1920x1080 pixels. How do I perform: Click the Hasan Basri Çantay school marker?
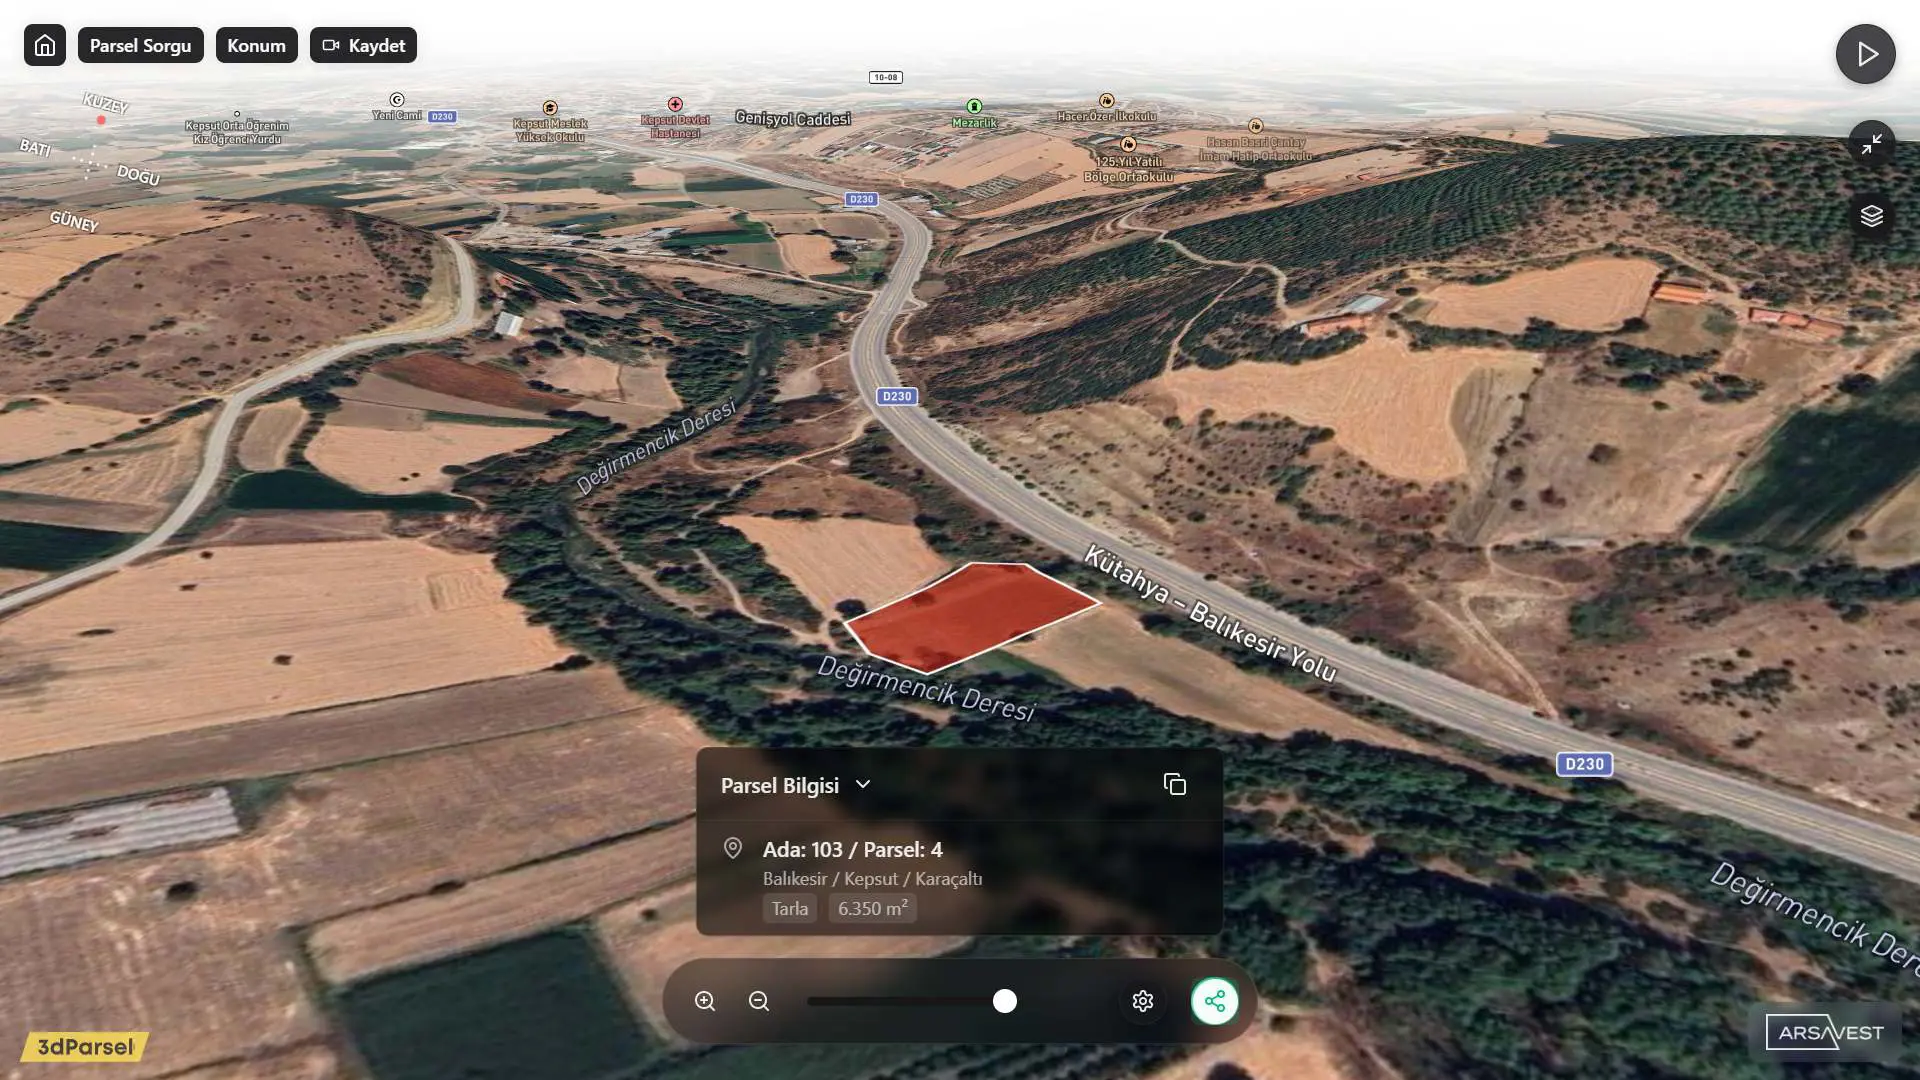[1256, 126]
